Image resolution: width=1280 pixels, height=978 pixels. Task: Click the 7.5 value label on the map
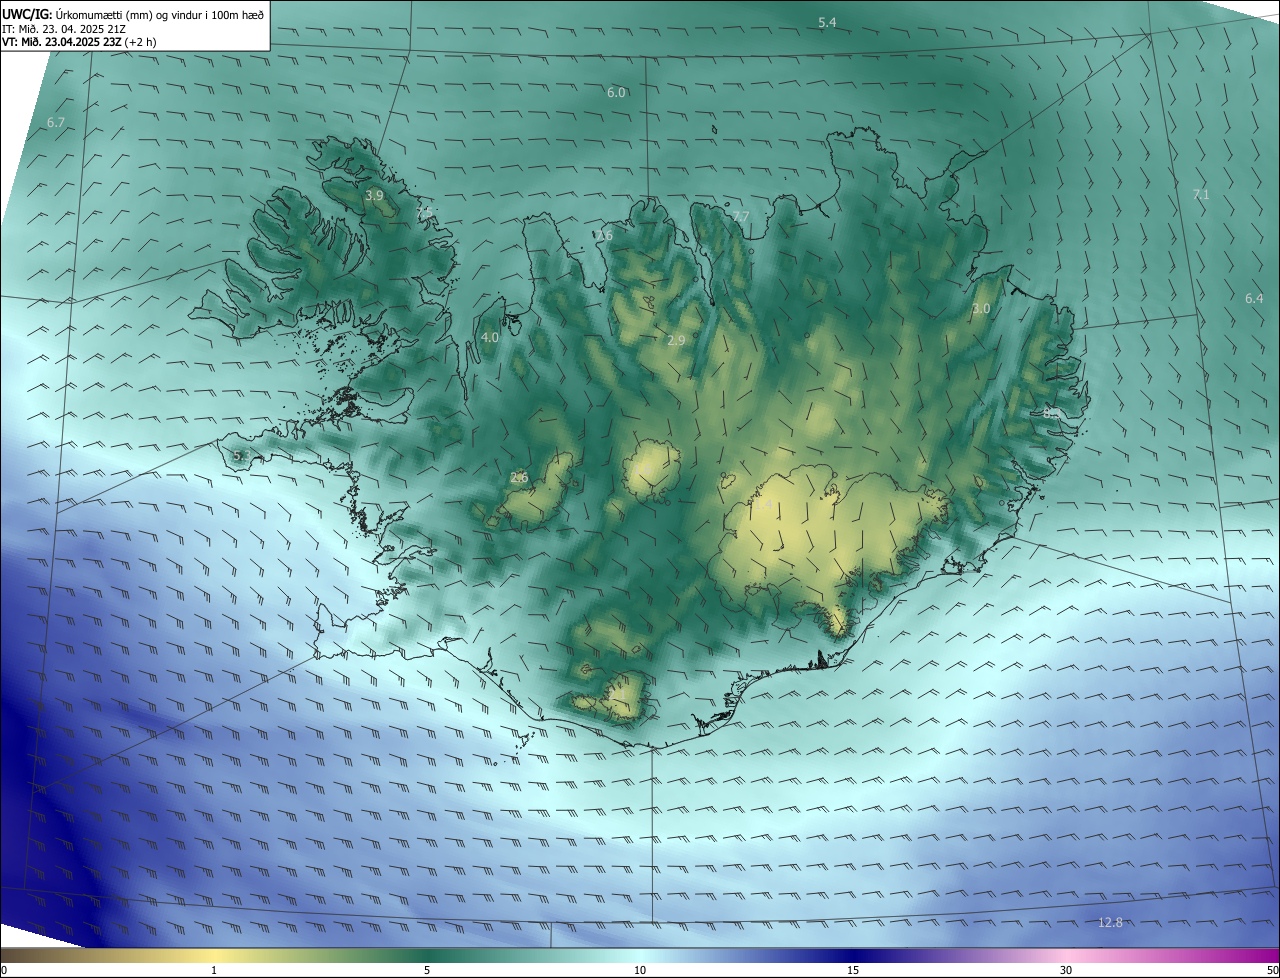click(426, 212)
